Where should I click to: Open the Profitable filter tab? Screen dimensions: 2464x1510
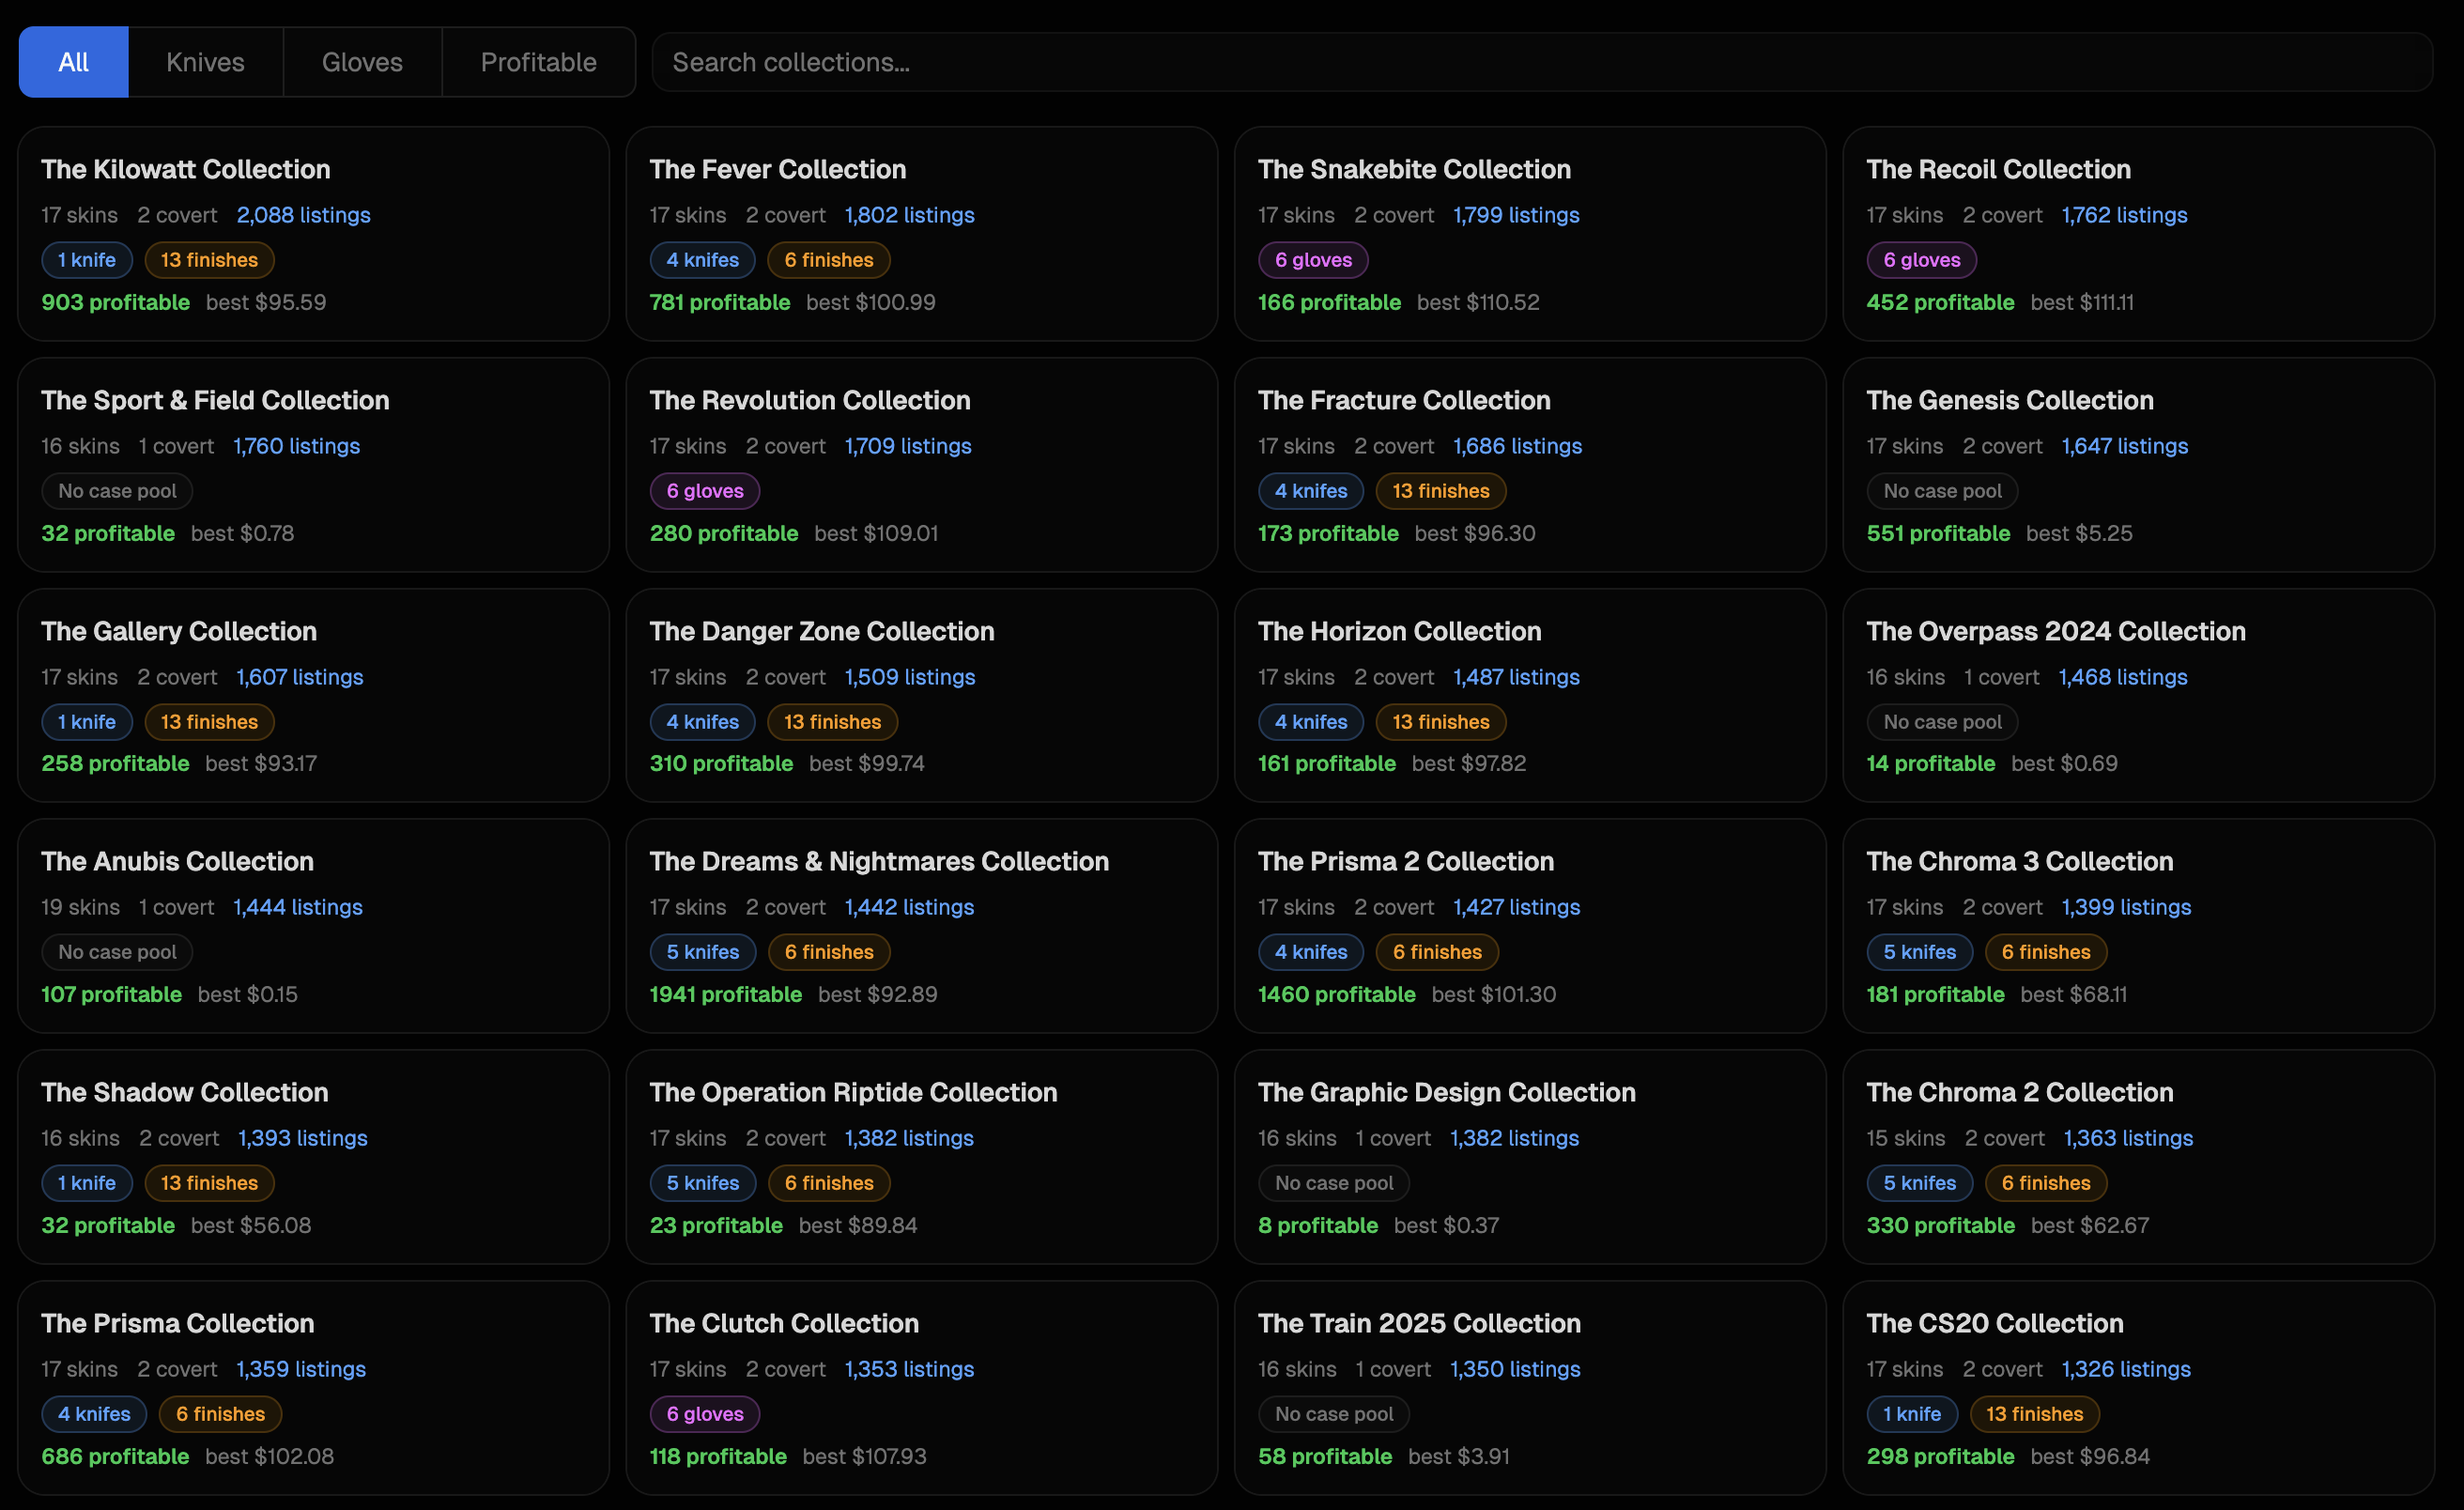538,62
